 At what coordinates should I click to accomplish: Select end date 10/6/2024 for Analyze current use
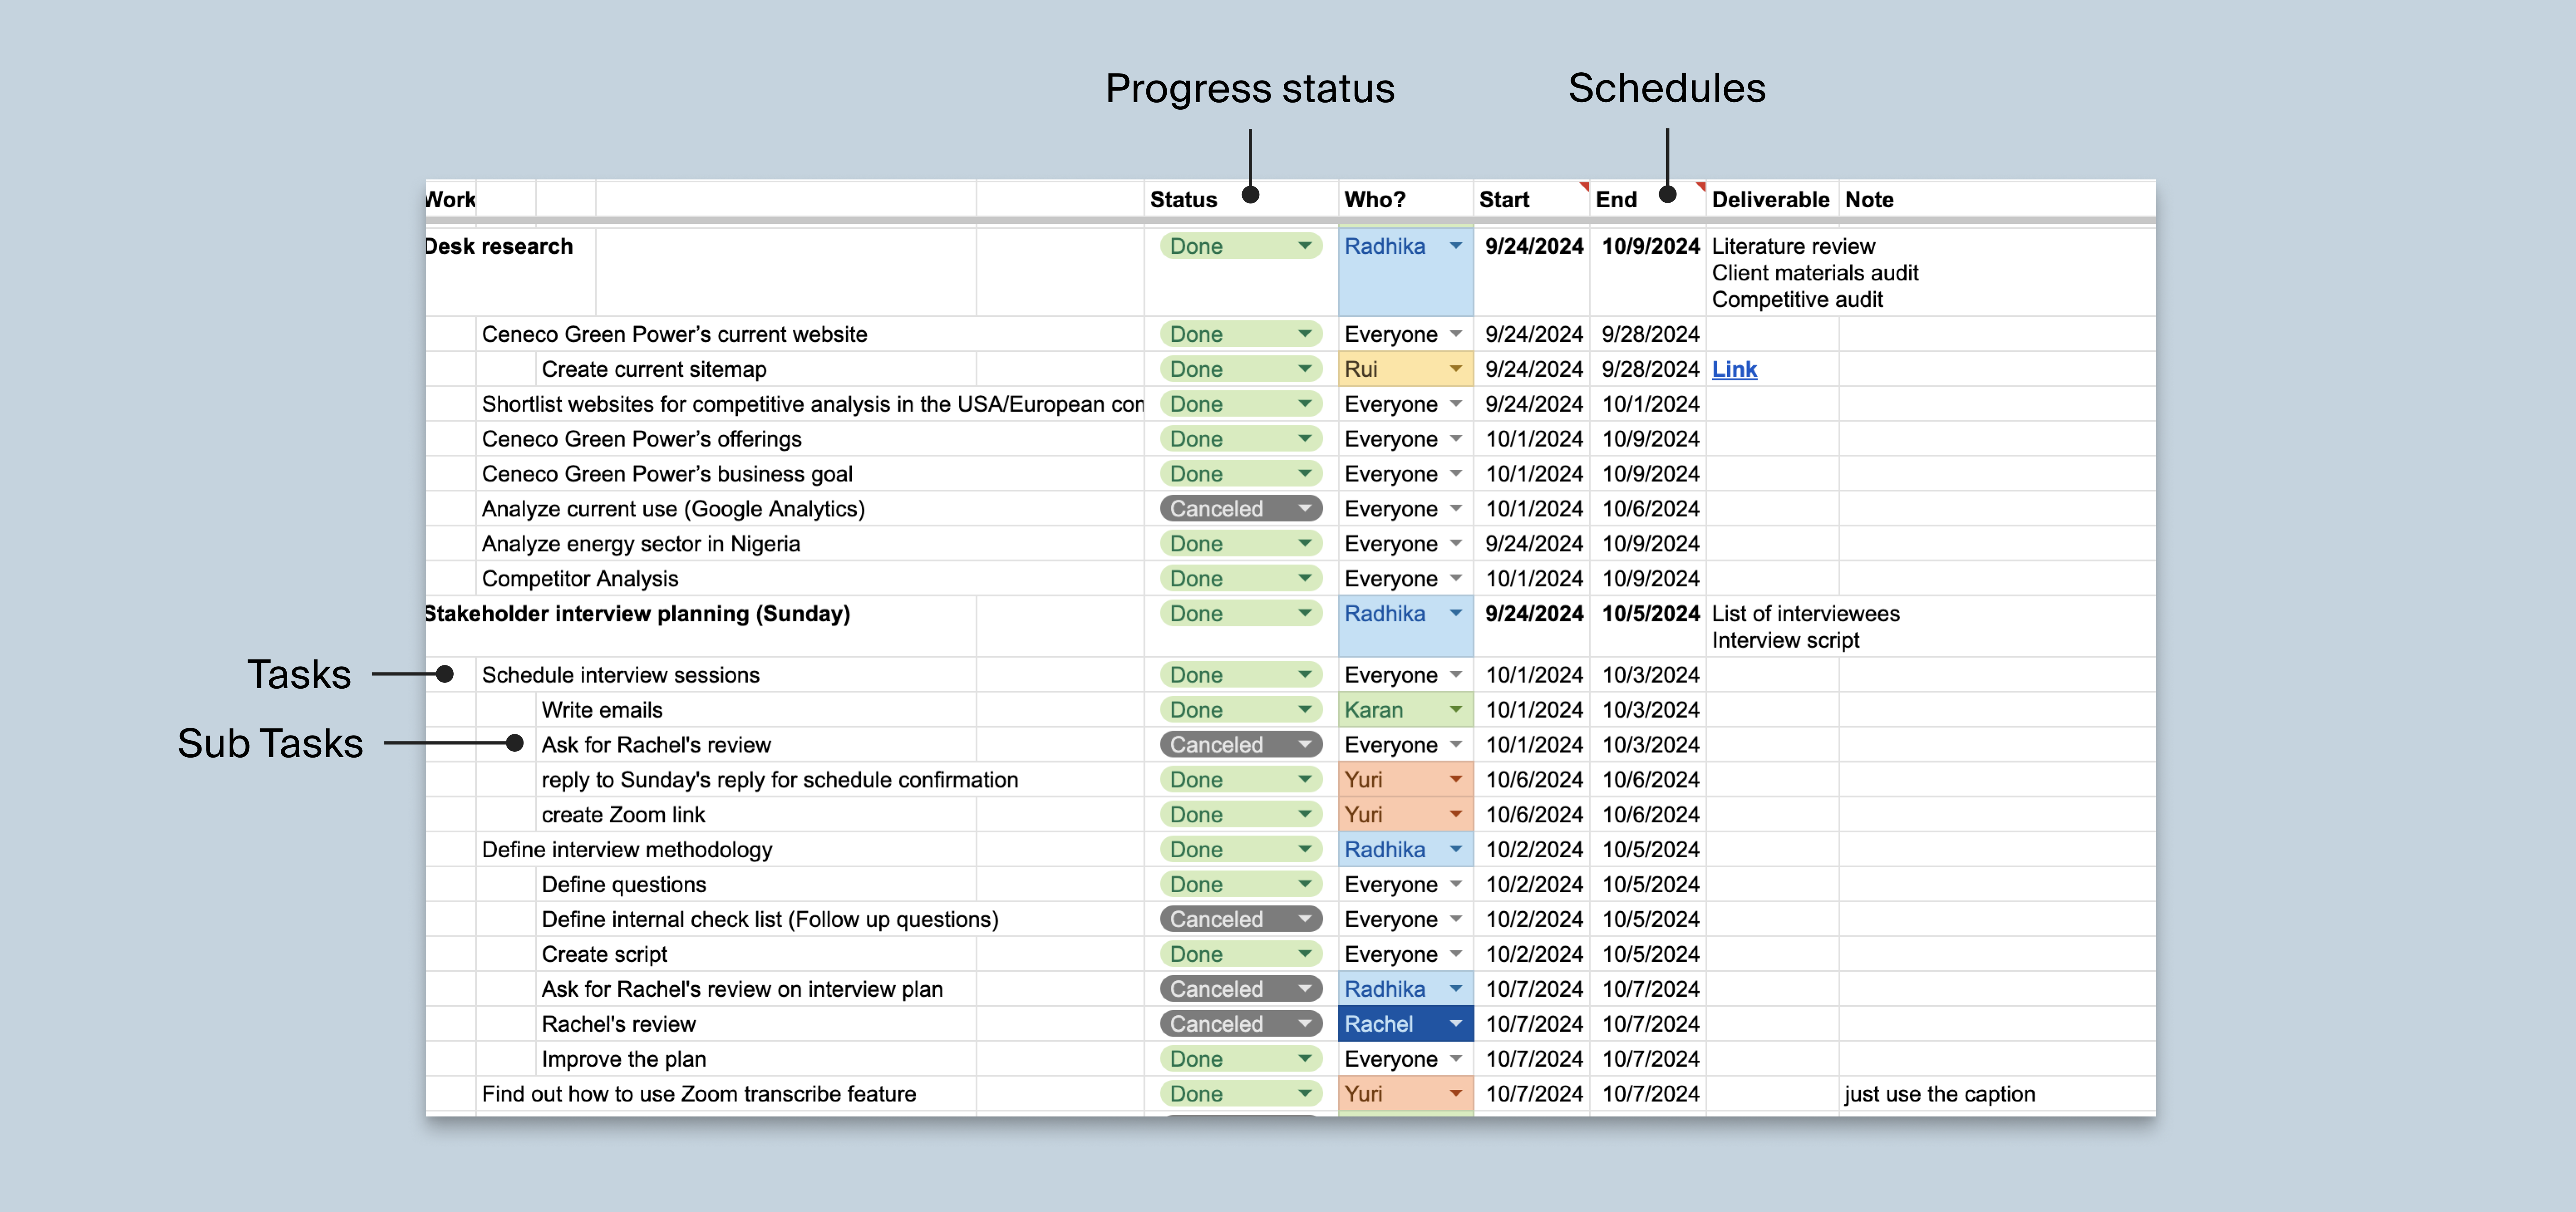click(1648, 509)
